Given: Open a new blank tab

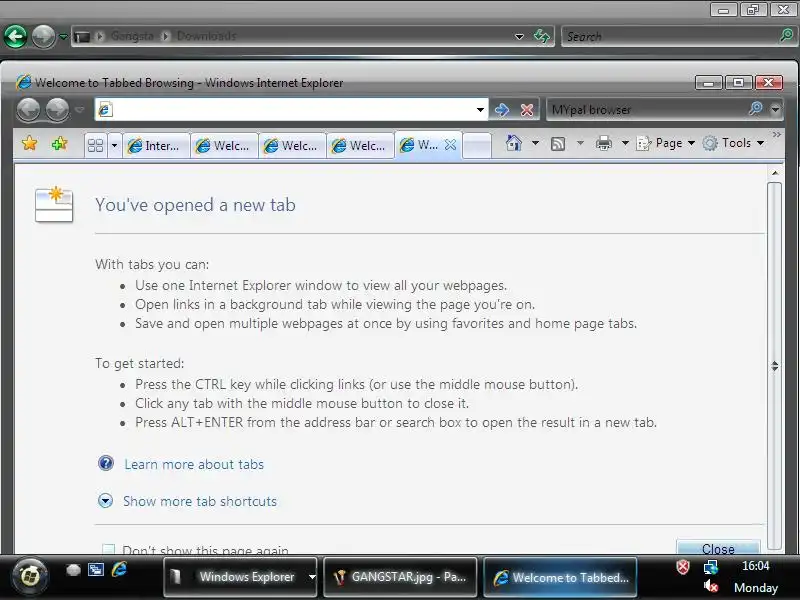Looking at the screenshot, I should [x=477, y=145].
